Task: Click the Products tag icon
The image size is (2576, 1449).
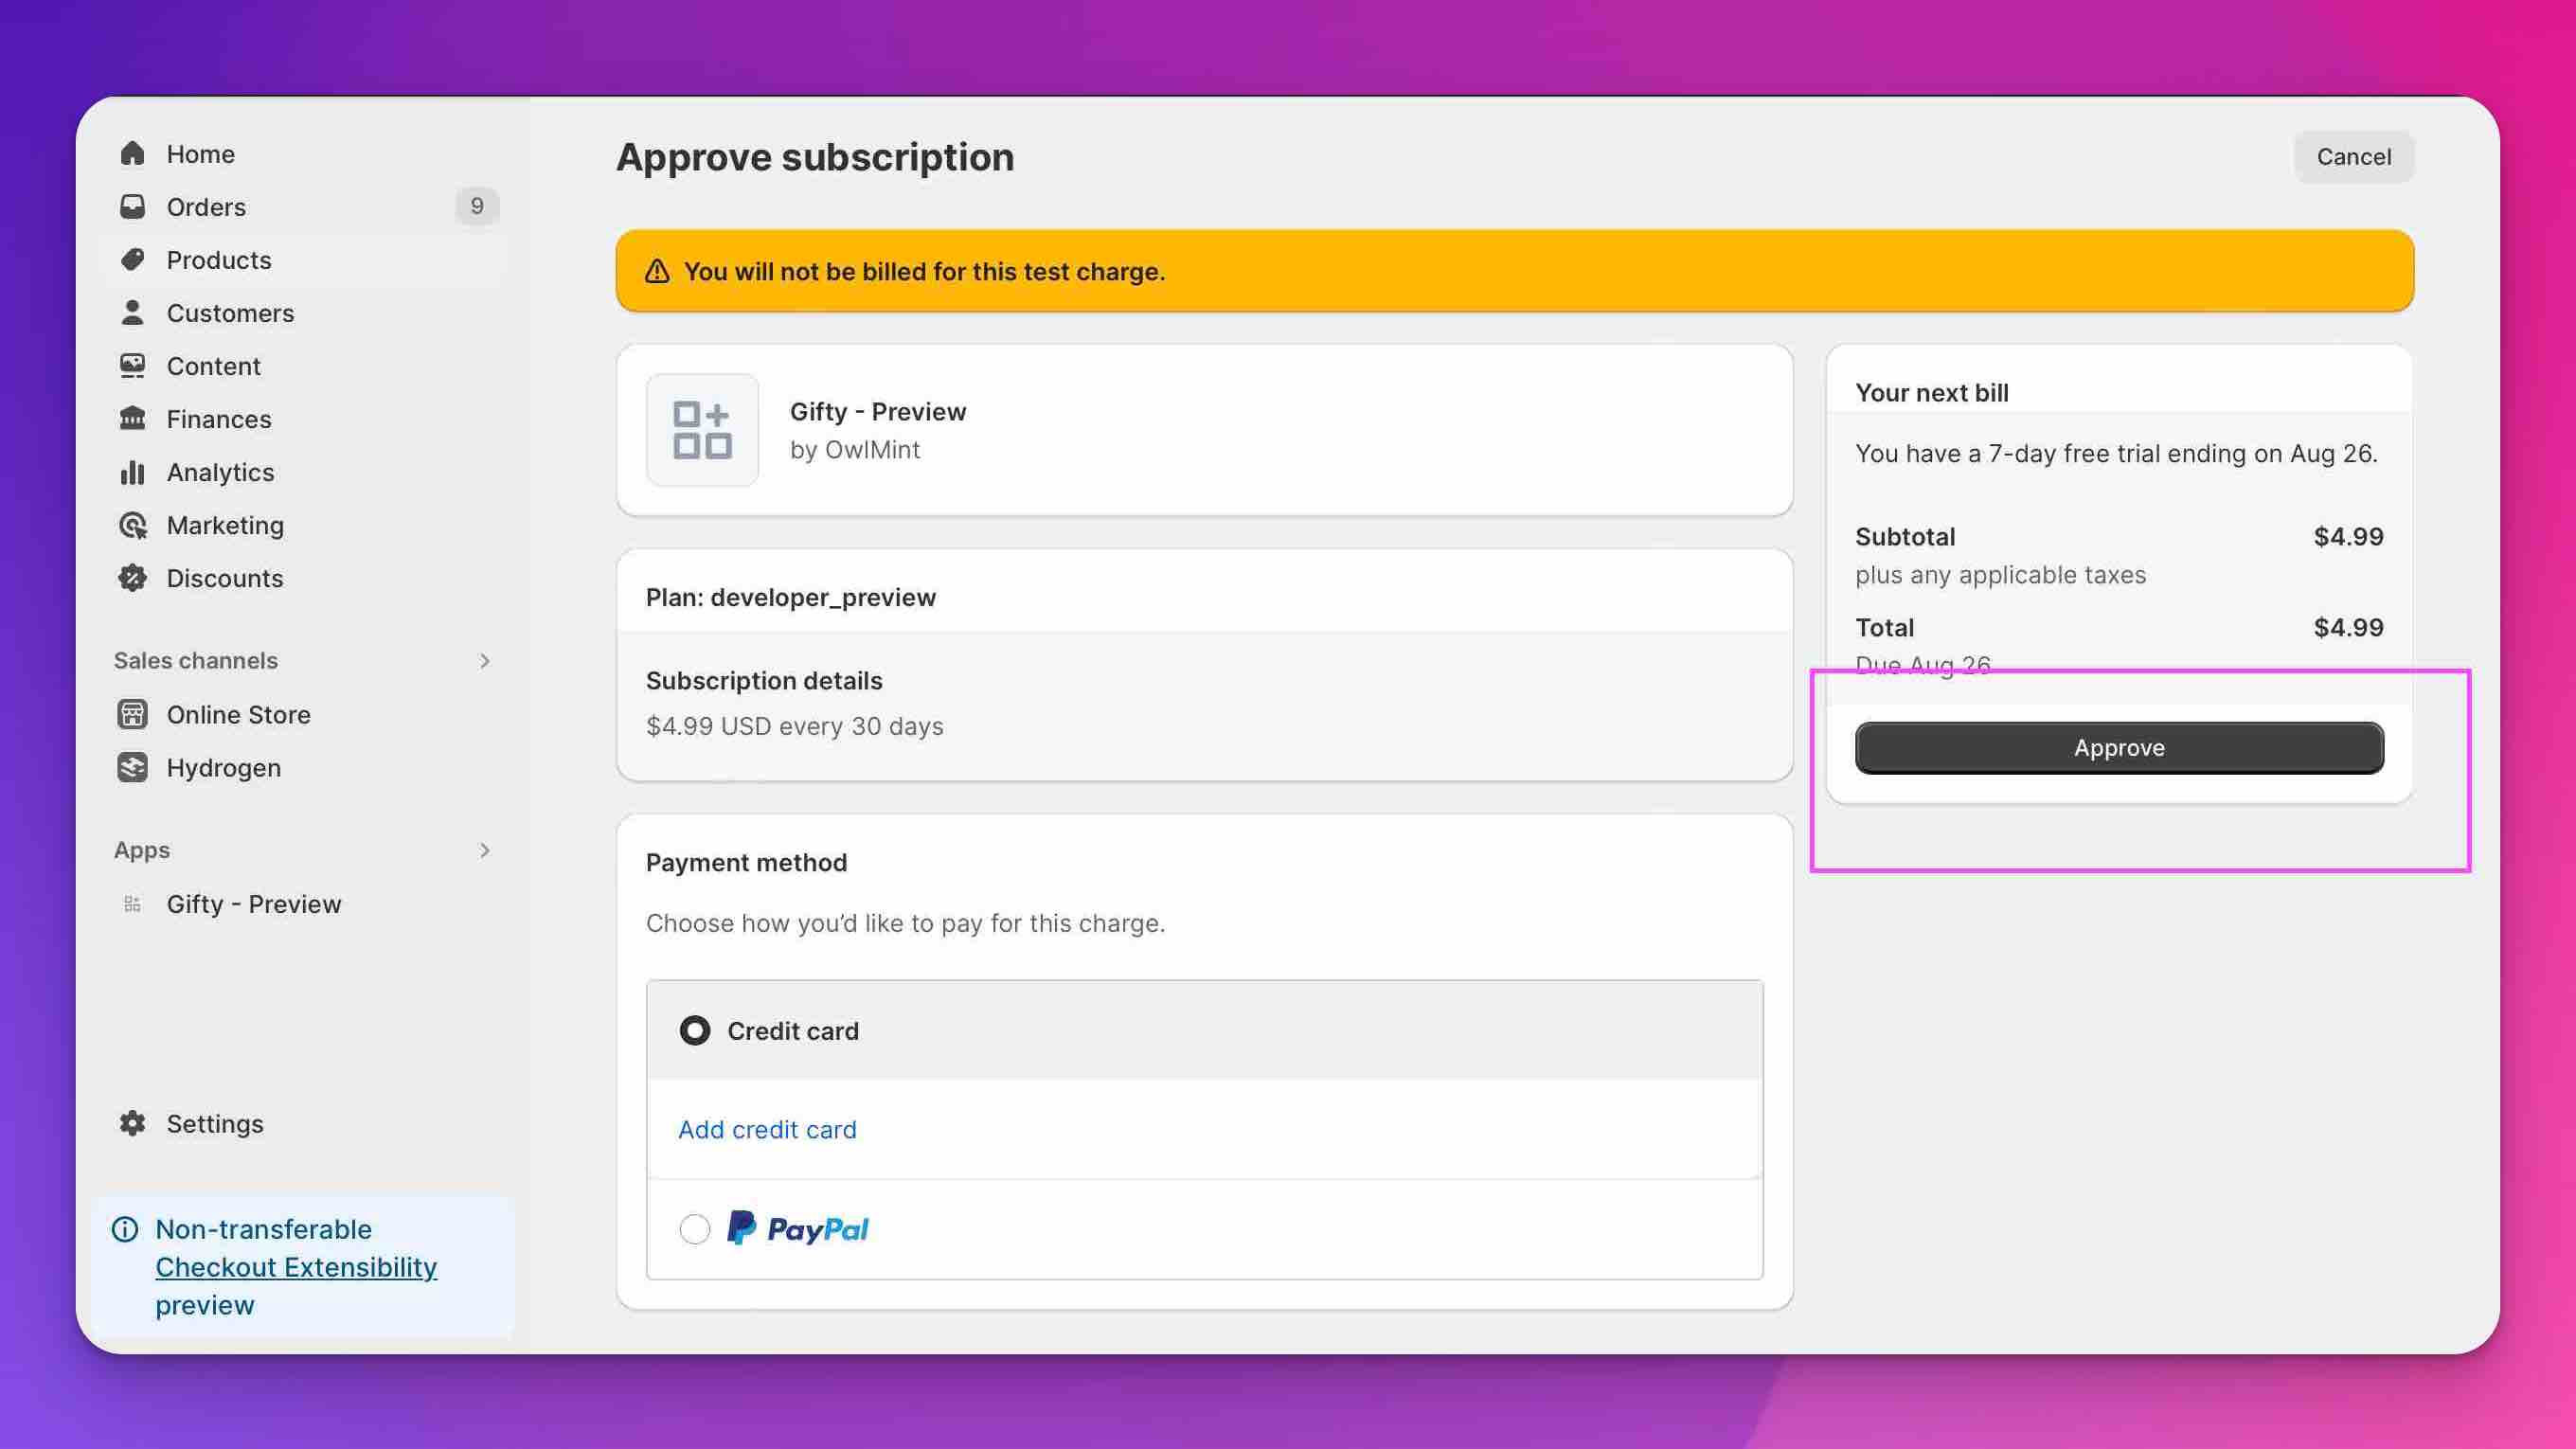Action: click(x=132, y=260)
